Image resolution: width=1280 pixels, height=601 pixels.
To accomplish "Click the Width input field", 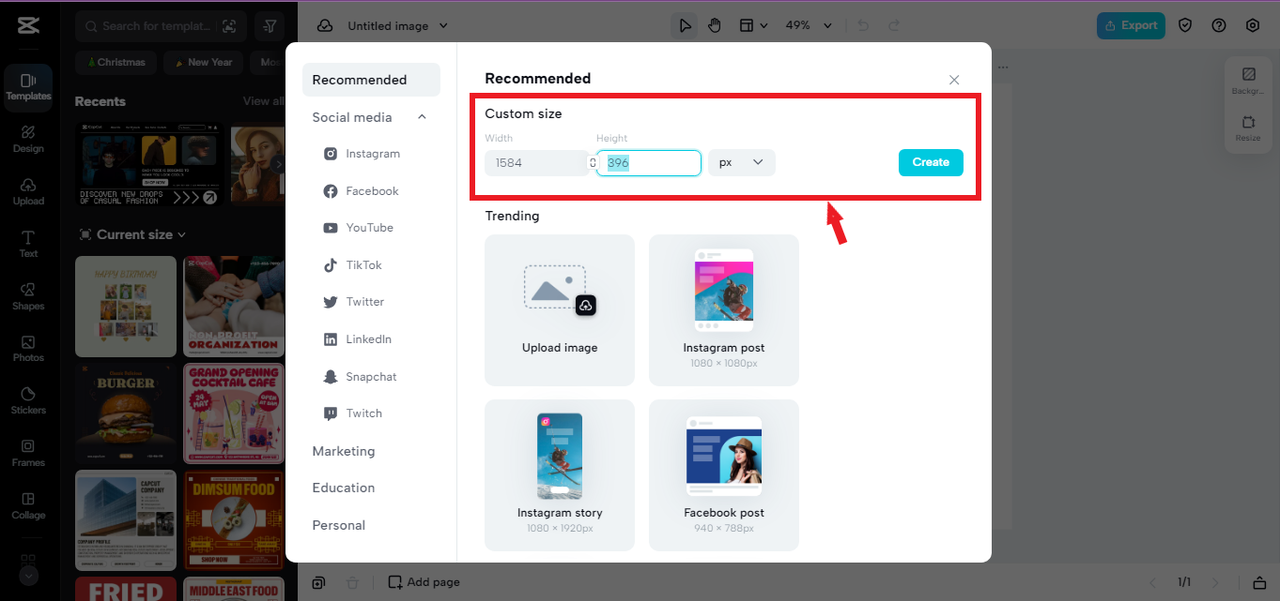I will pyautogui.click(x=537, y=162).
